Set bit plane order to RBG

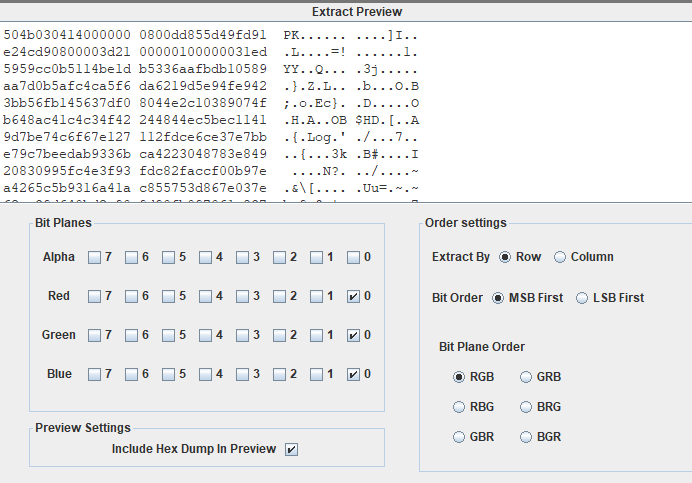click(x=459, y=407)
